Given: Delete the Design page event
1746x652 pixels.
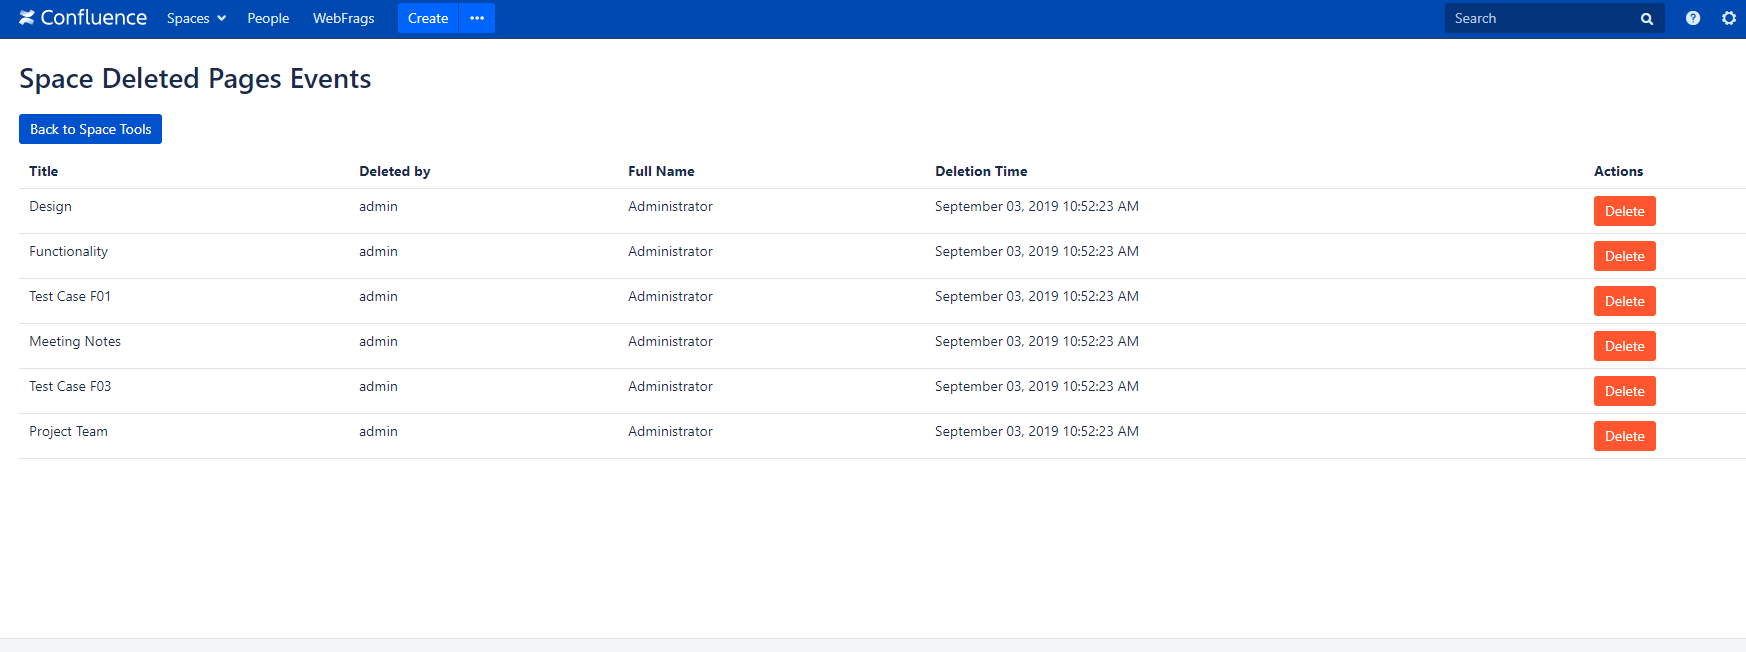Looking at the screenshot, I should 1624,211.
